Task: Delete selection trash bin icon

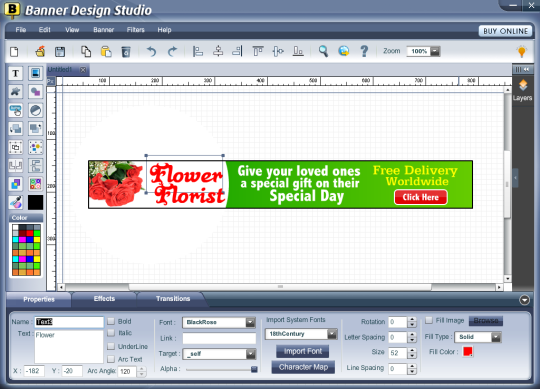Action: 126,52
